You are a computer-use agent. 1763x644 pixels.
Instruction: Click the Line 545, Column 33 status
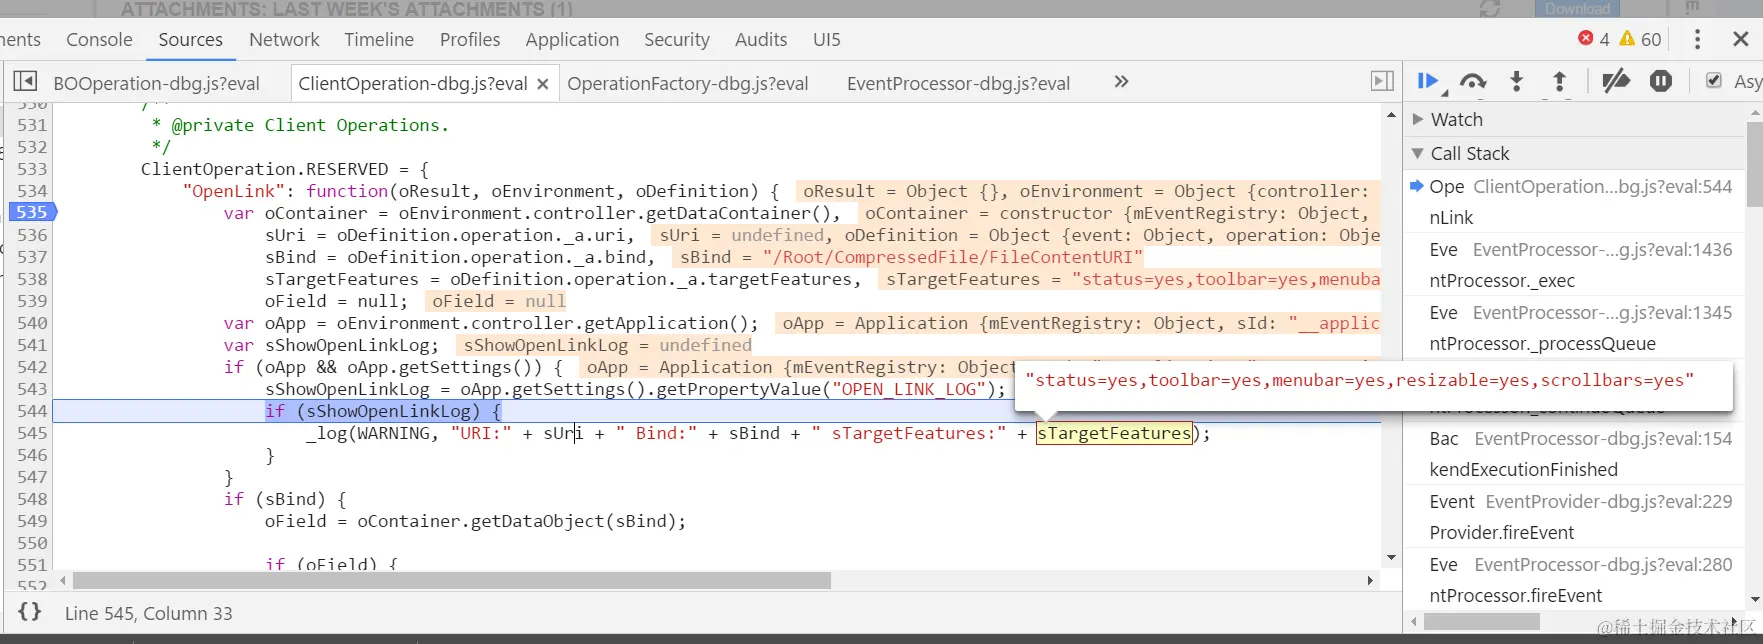148,613
